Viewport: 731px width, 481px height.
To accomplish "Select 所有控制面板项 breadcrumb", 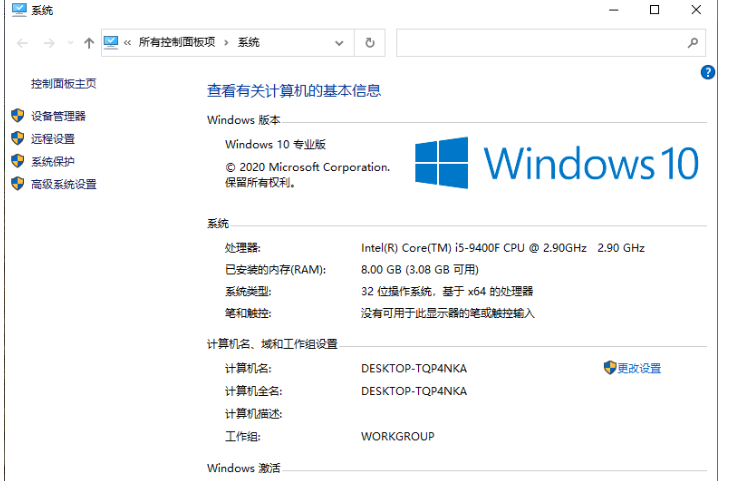I will click(177, 42).
